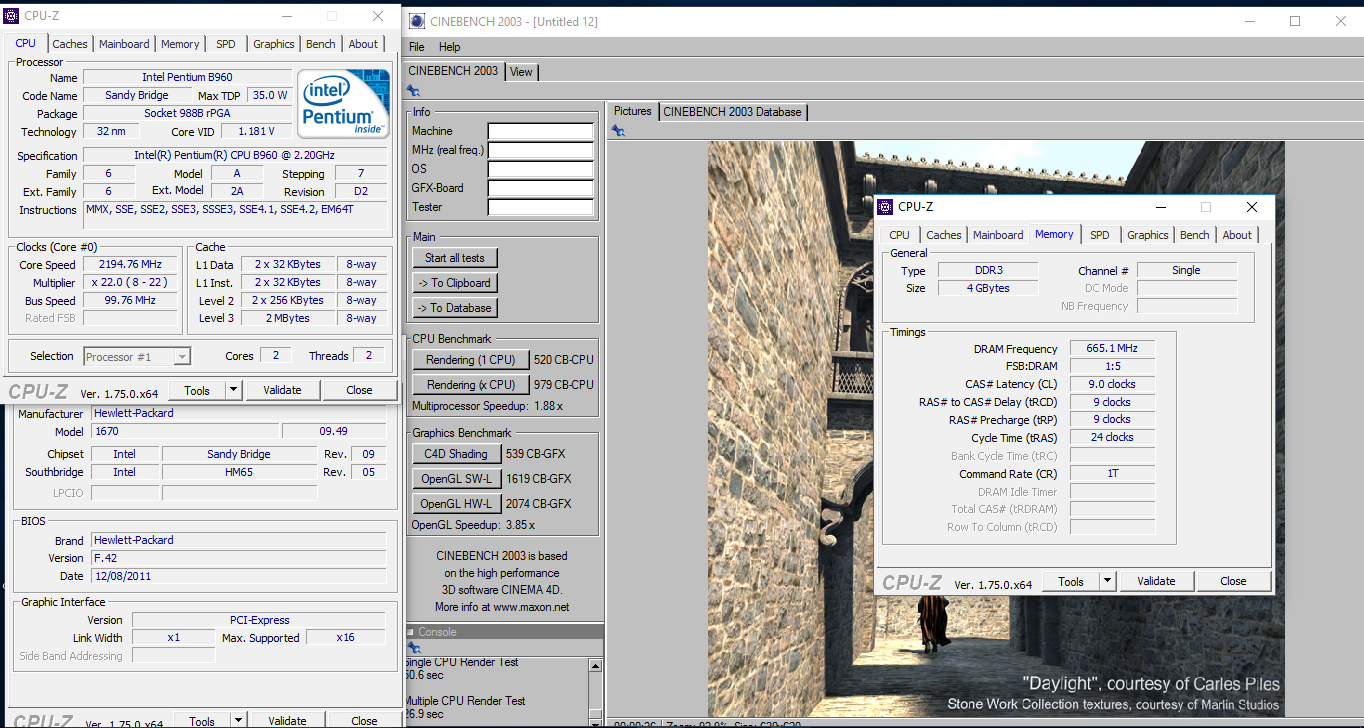
Task: Click the CPU-Z Memory window title icon
Action: pyautogui.click(x=884, y=207)
